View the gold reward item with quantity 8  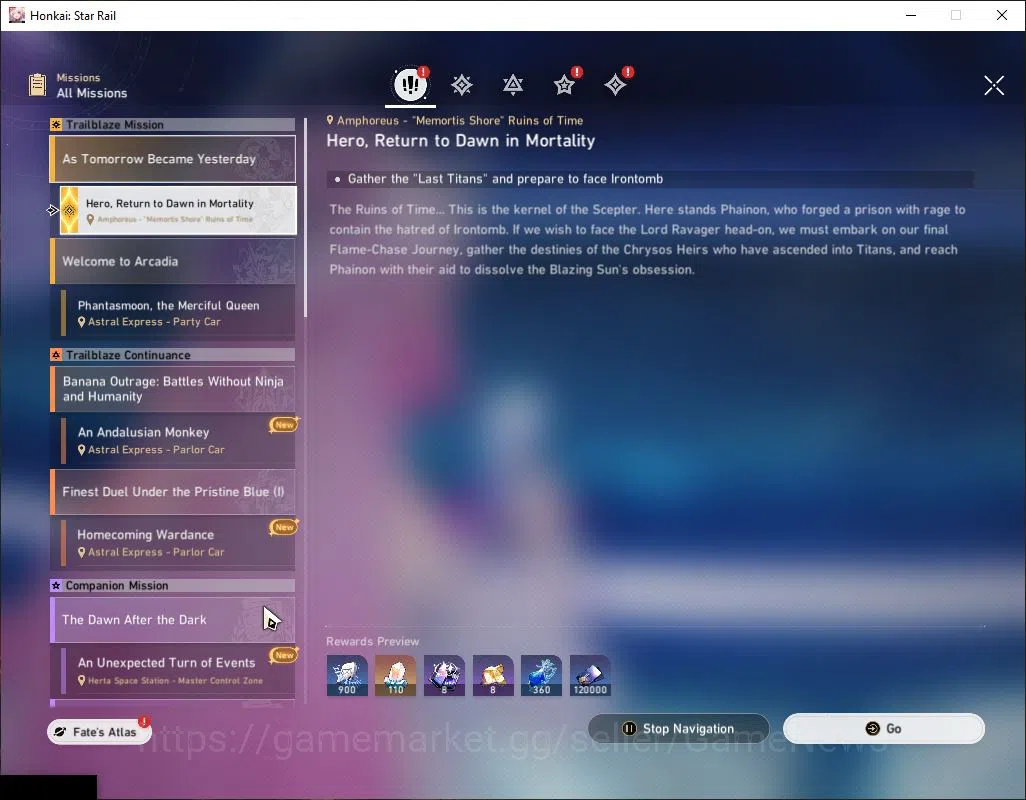tap(493, 675)
